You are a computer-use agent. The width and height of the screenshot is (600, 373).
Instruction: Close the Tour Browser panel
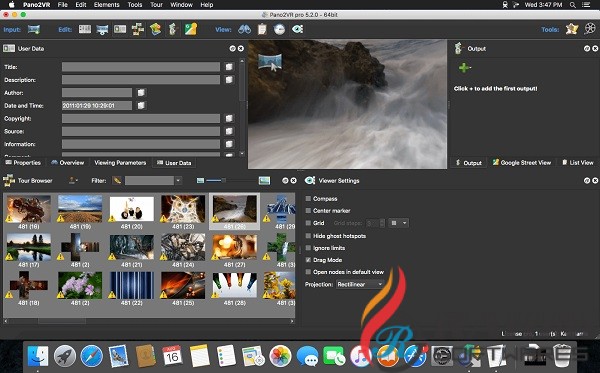pyautogui.click(x=293, y=181)
